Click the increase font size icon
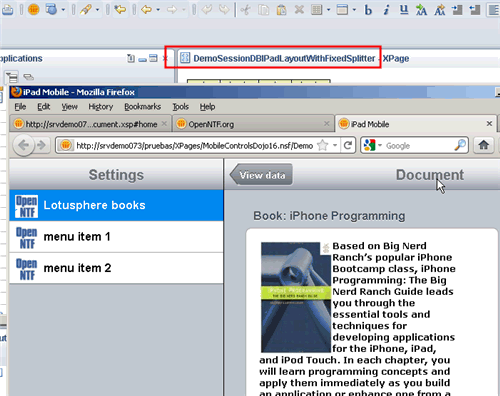The image size is (500, 396). click(422, 10)
